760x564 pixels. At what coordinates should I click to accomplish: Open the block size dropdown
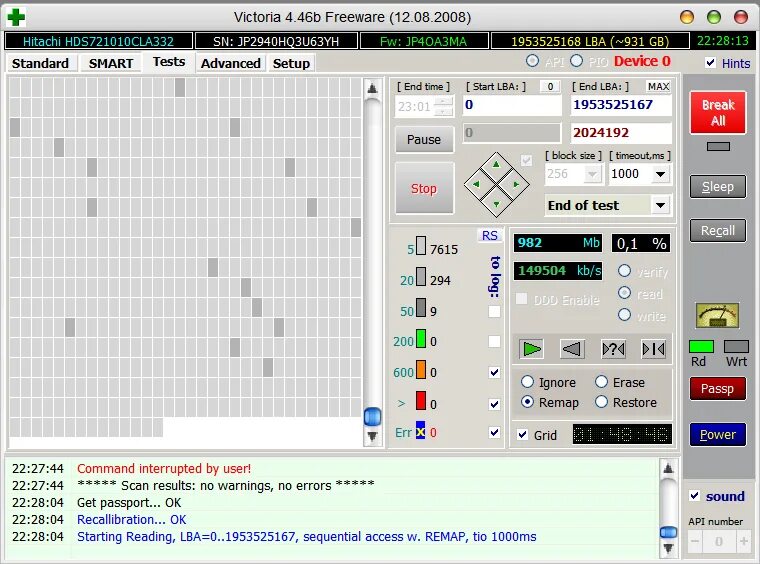pos(592,174)
